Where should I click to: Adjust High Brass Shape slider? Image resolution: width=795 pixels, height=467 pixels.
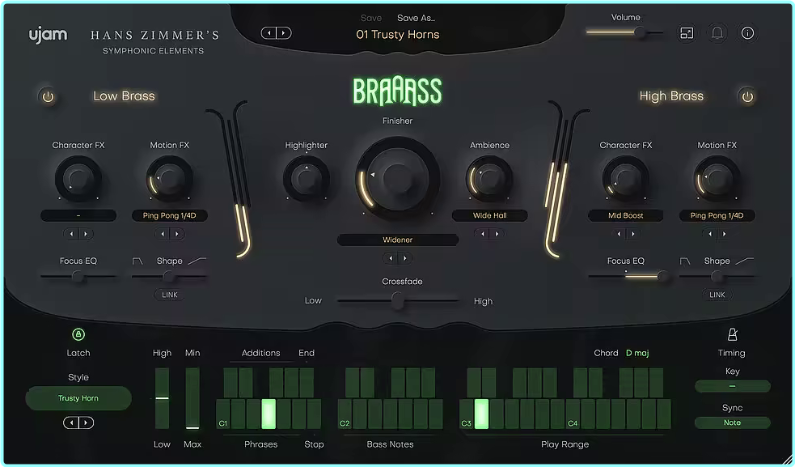[717, 276]
